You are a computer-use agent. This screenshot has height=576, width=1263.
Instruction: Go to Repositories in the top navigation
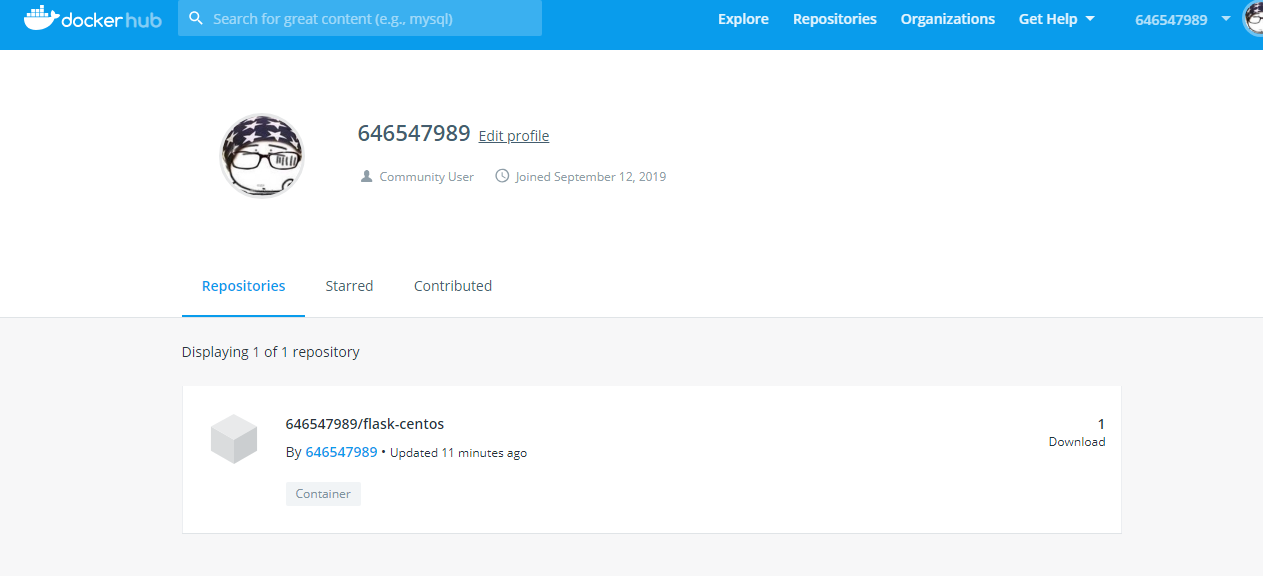[x=834, y=19]
